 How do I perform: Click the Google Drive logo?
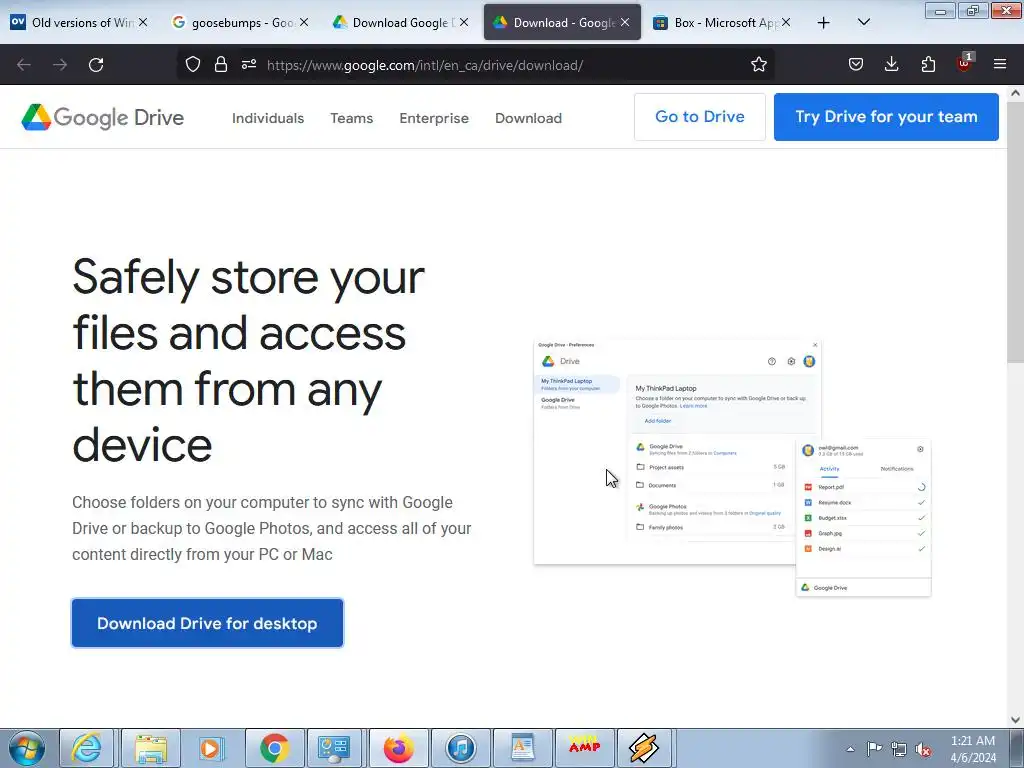tap(103, 118)
